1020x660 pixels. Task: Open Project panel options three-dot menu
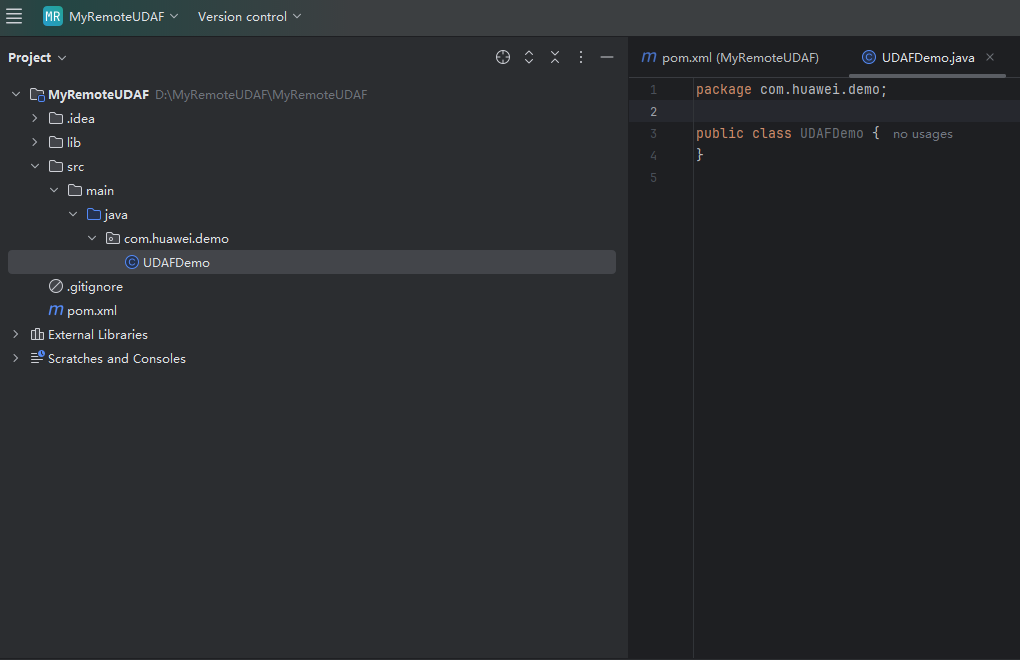pyautogui.click(x=581, y=57)
